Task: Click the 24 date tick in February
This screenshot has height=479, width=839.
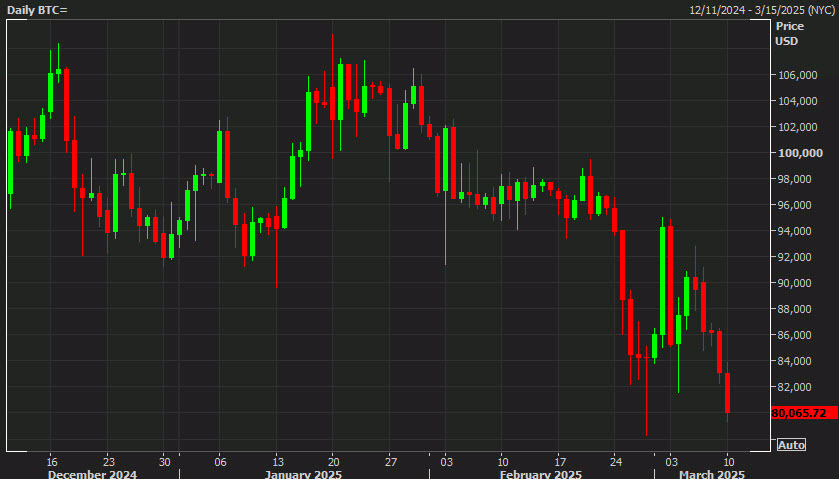Action: [616, 462]
